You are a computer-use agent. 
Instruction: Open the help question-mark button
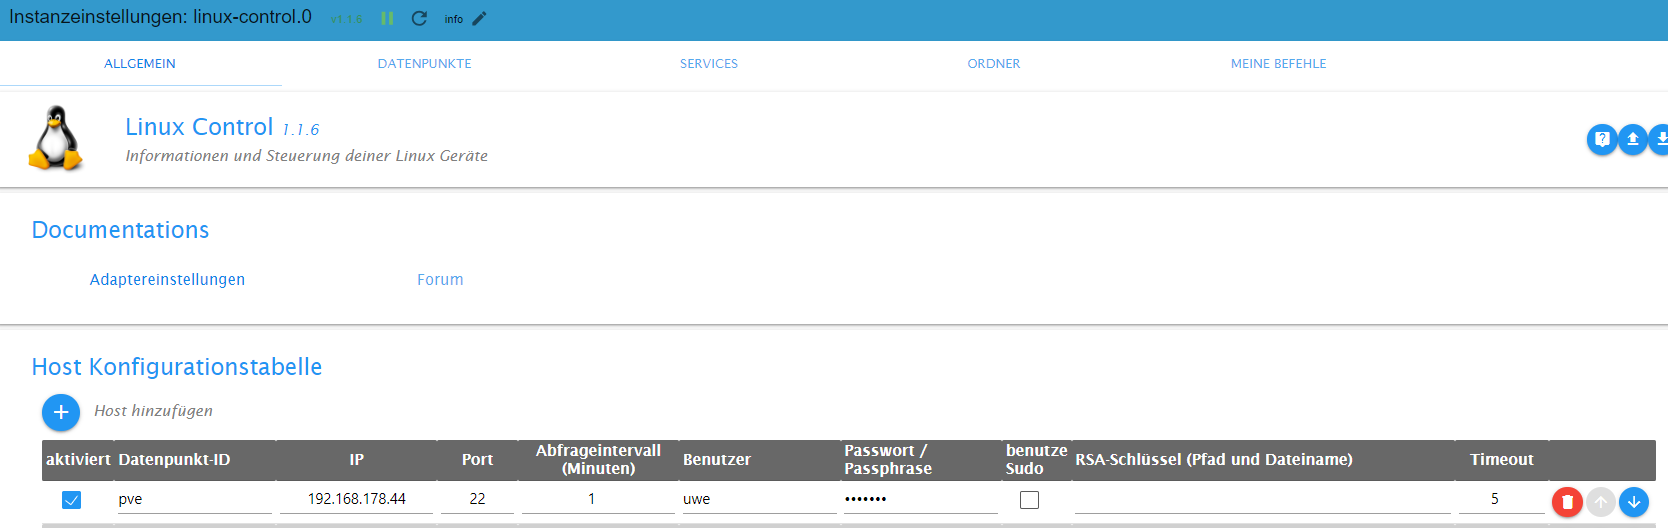(x=1602, y=139)
